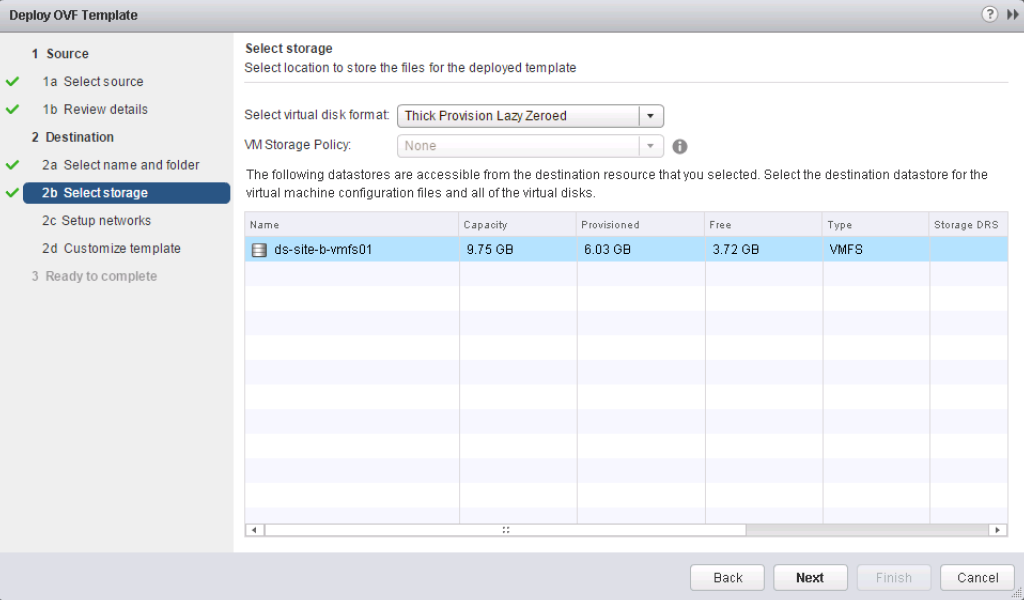Open the help question mark icon
Image resolution: width=1024 pixels, height=600 pixels.
click(x=989, y=14)
